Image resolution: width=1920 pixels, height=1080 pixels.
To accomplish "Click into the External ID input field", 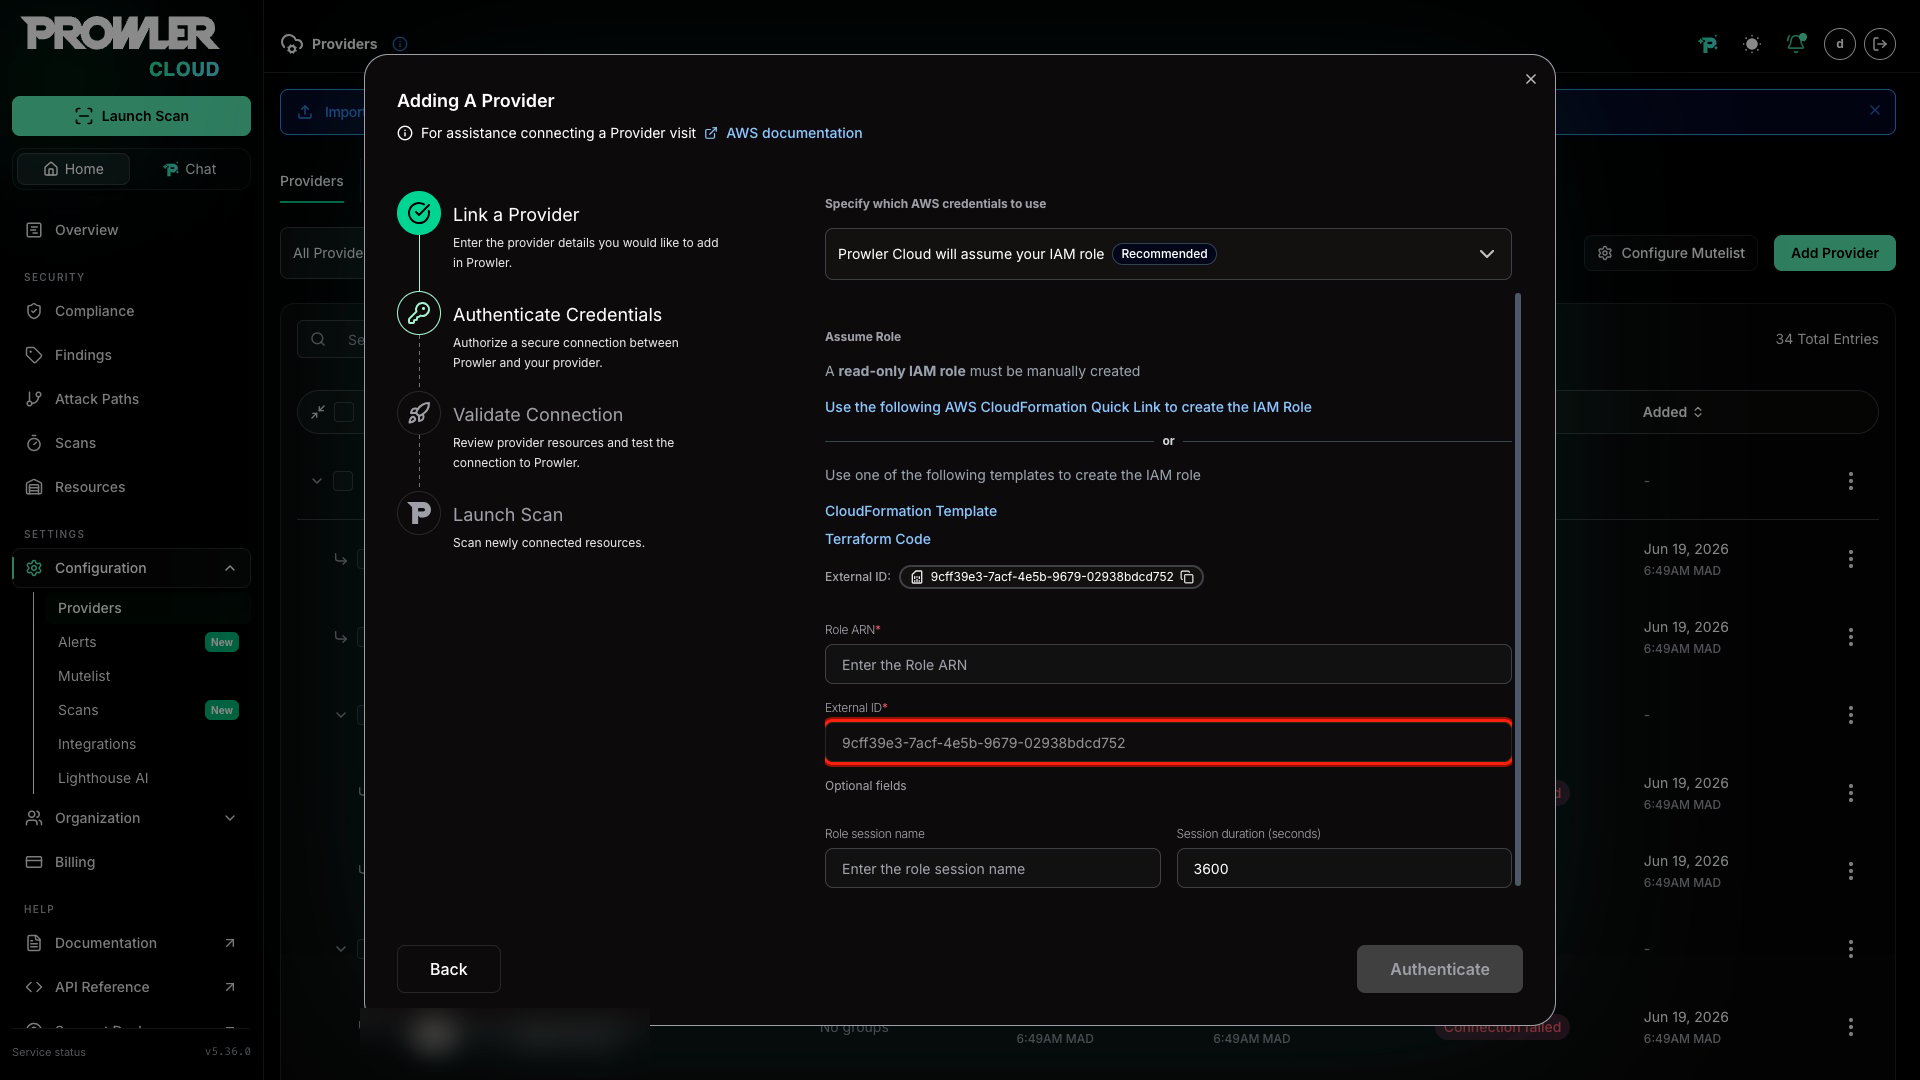I will tap(1167, 742).
